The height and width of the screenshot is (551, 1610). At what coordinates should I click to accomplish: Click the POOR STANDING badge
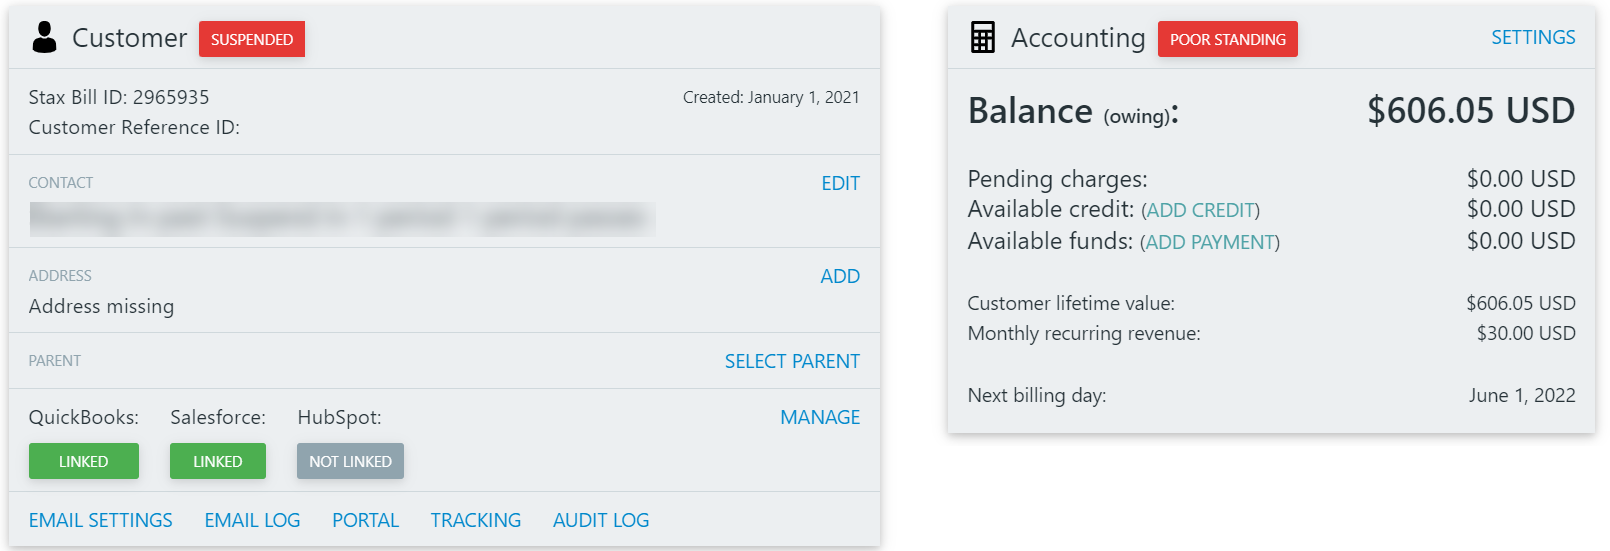1227,39
